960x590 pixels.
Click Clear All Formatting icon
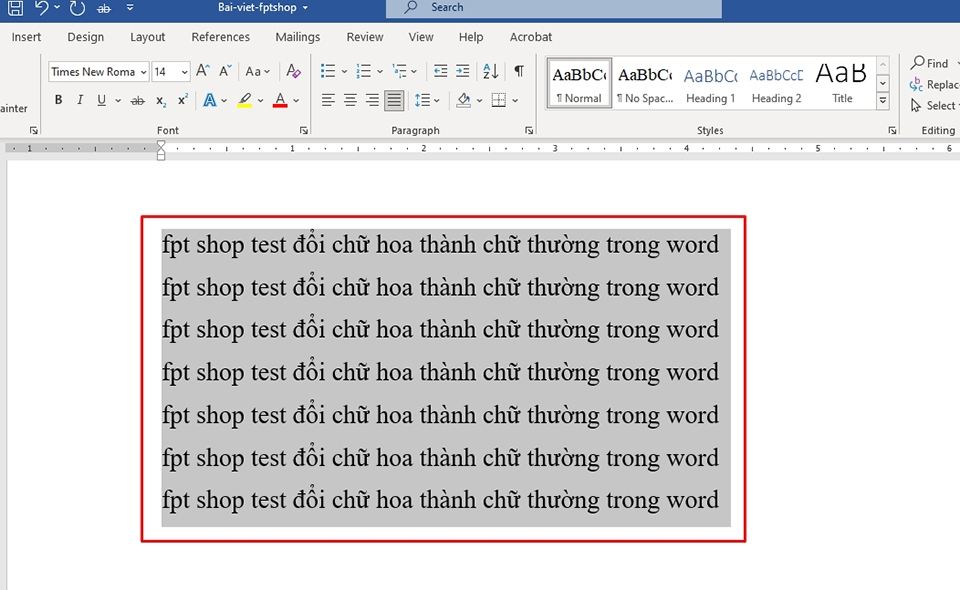pos(293,71)
